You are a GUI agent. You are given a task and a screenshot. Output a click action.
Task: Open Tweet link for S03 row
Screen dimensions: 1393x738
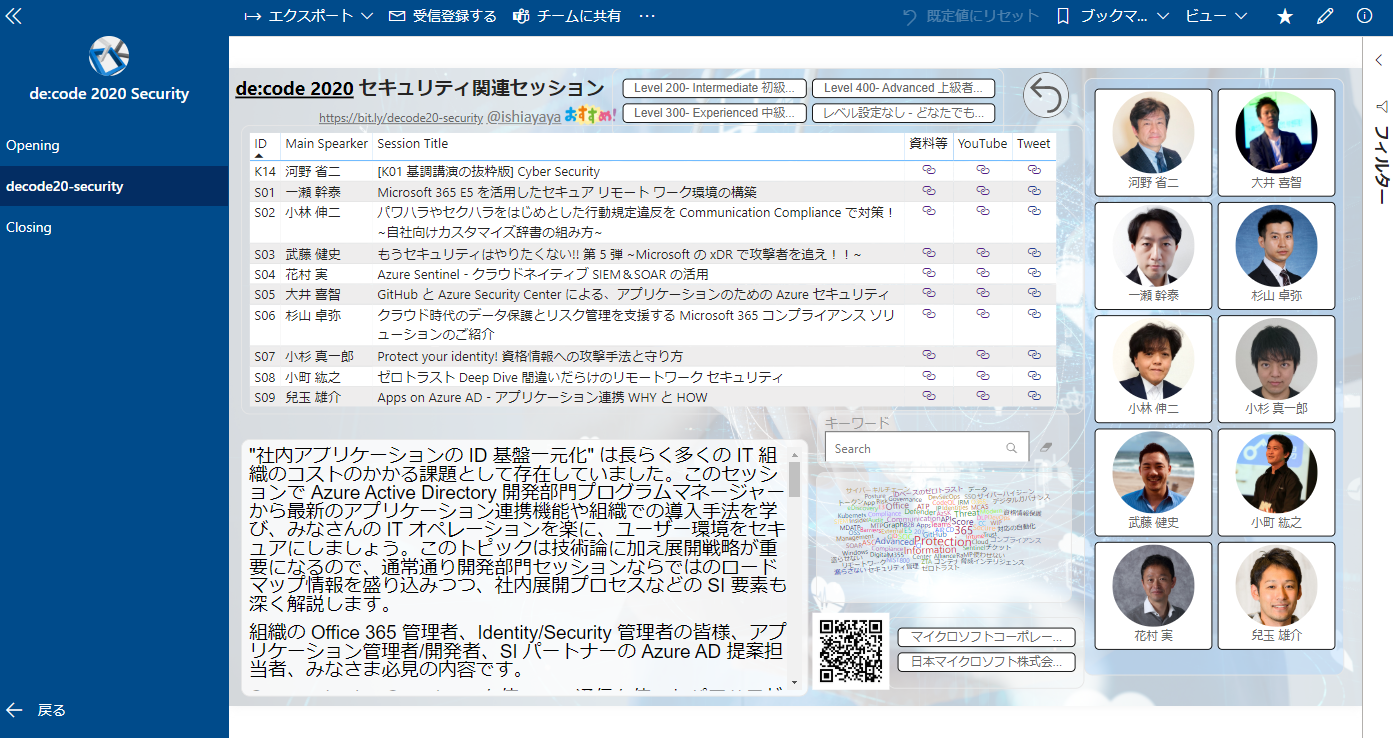click(x=1034, y=253)
